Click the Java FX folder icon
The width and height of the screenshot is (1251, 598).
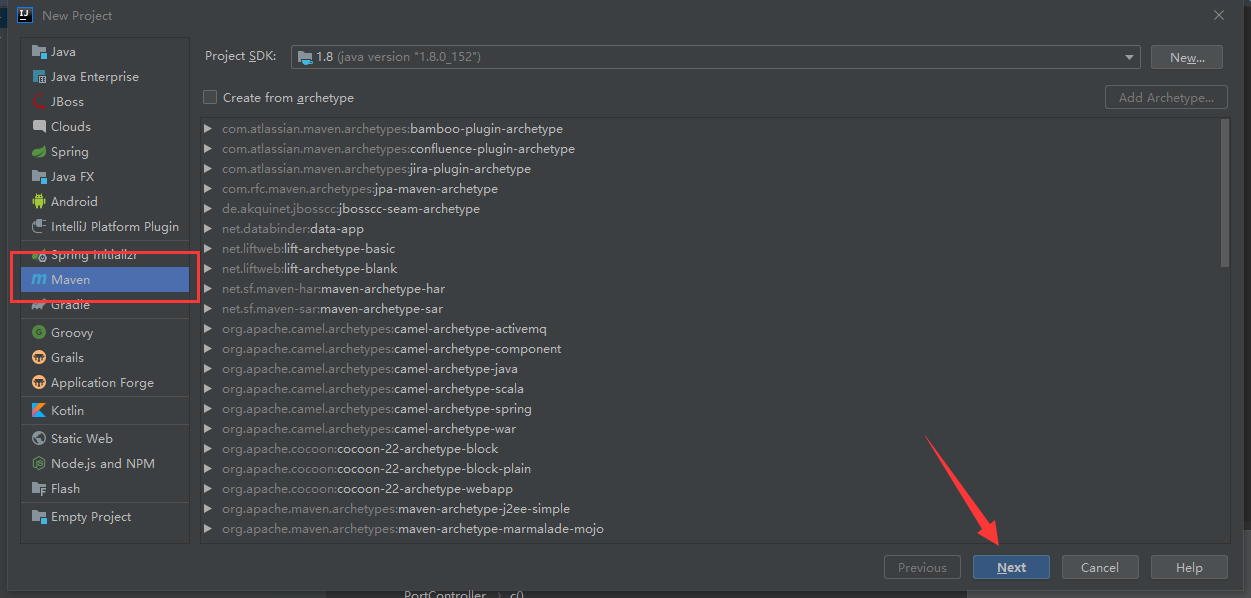click(x=39, y=177)
